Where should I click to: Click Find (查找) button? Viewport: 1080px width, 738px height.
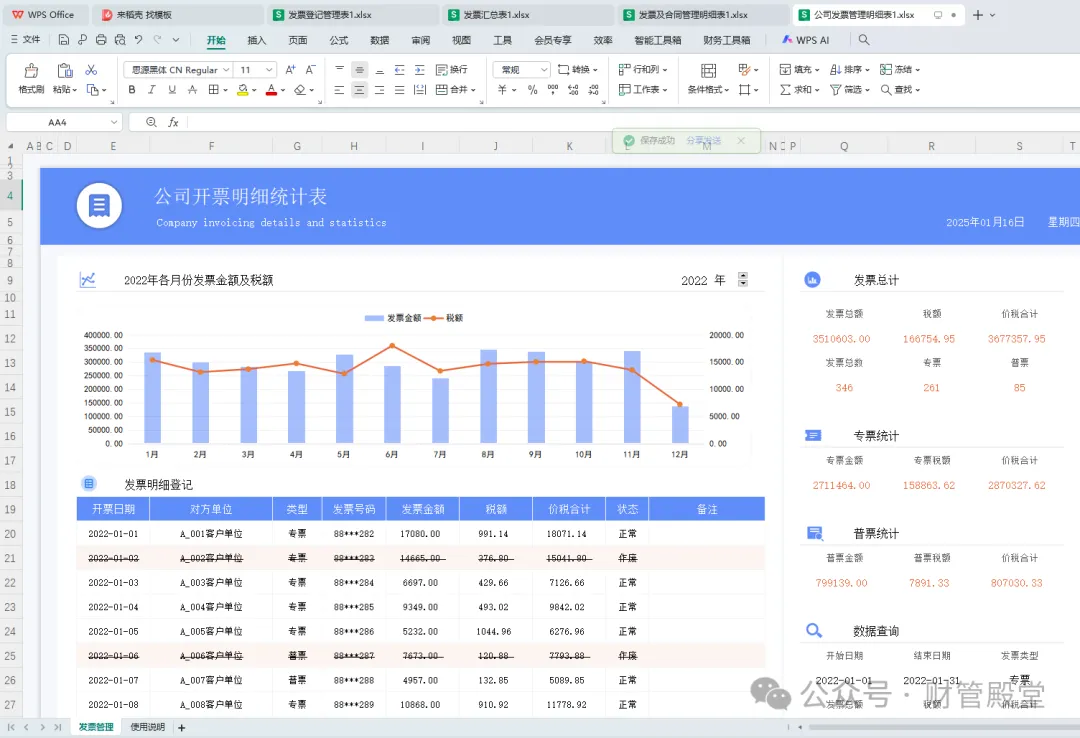tap(900, 90)
